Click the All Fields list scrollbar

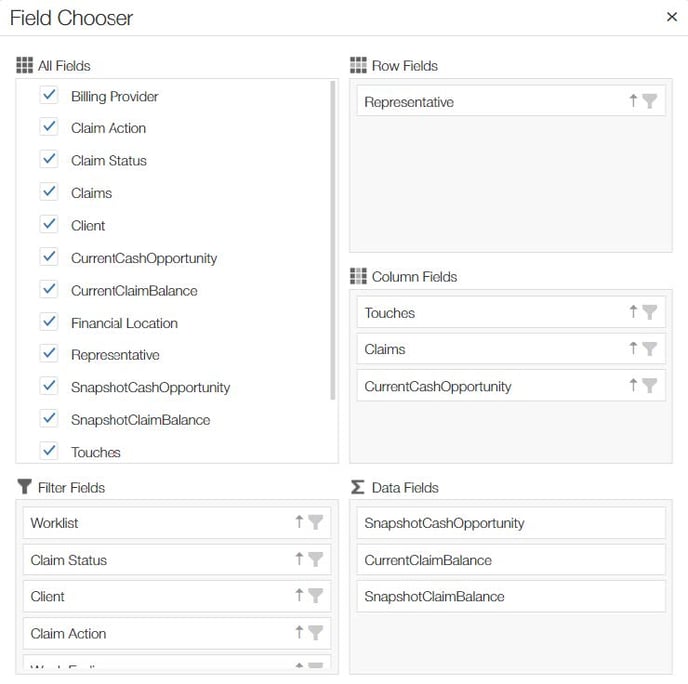point(333,240)
